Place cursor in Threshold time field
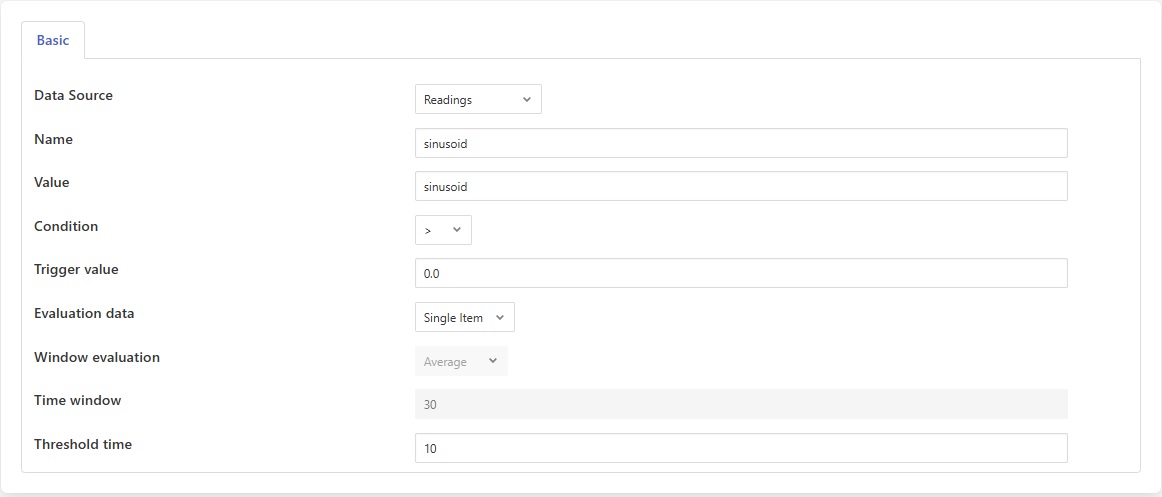This screenshot has width=1162, height=497. 740,448
